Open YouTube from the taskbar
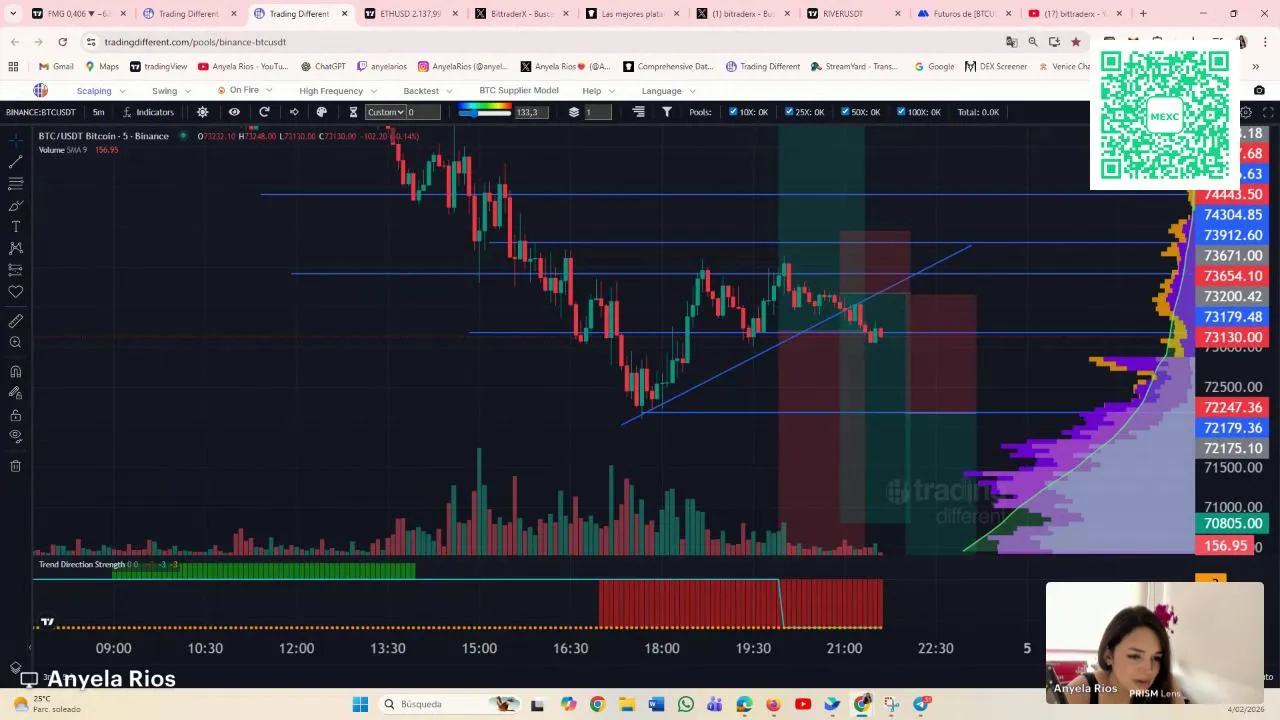The height and width of the screenshot is (720, 1280). [x=802, y=704]
